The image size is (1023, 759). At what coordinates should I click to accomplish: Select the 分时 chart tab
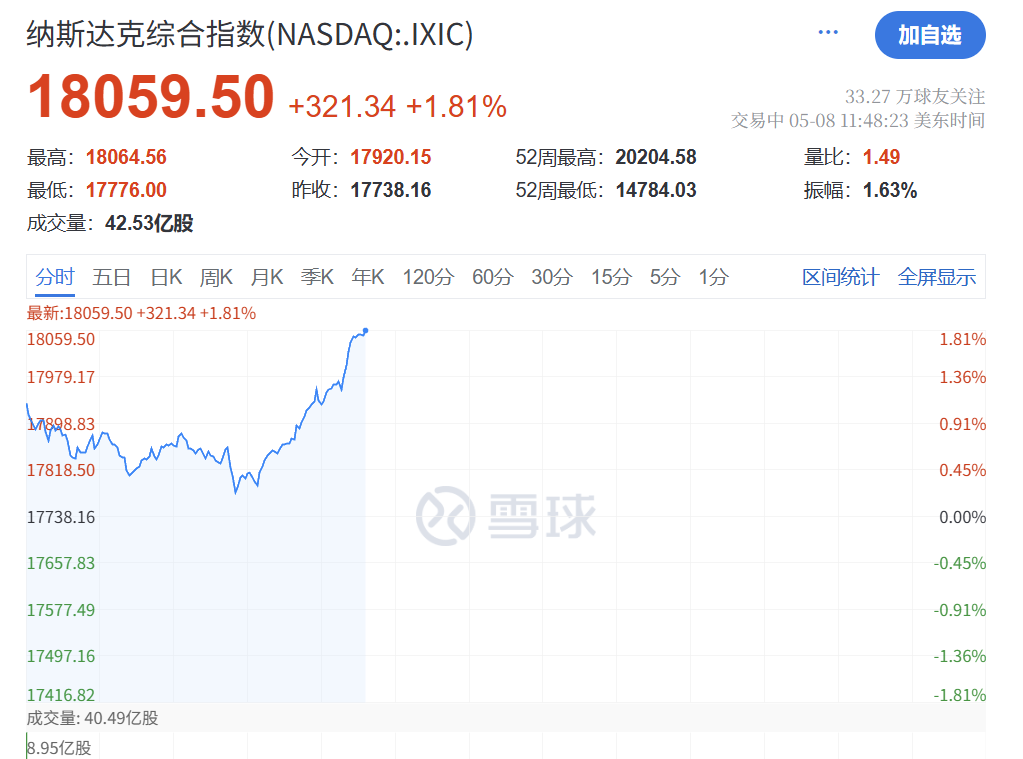55,277
